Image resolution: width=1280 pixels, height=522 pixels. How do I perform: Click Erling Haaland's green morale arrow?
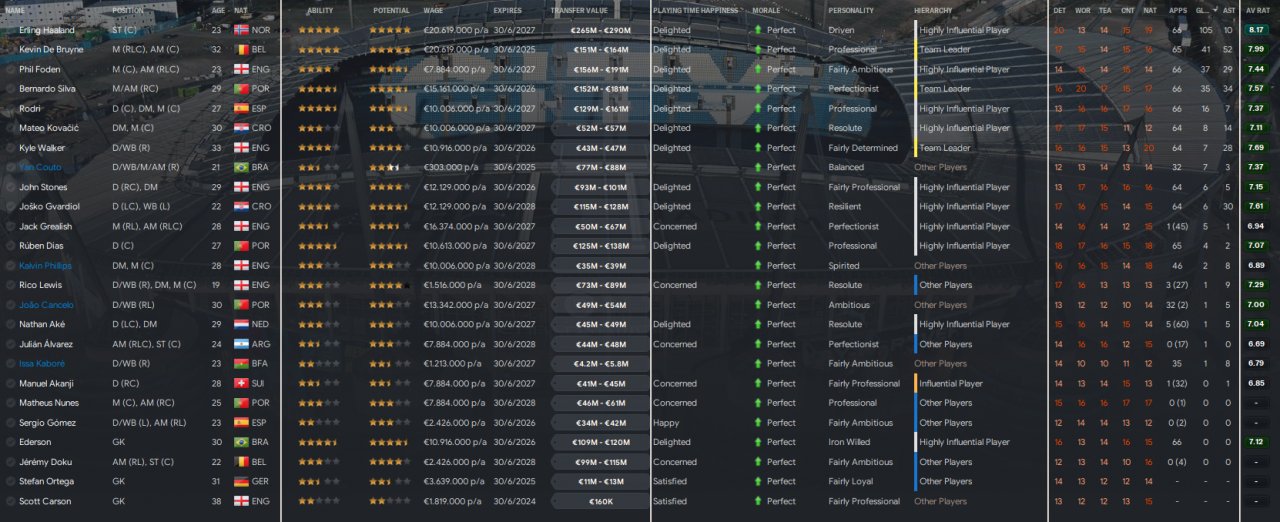tap(758, 30)
